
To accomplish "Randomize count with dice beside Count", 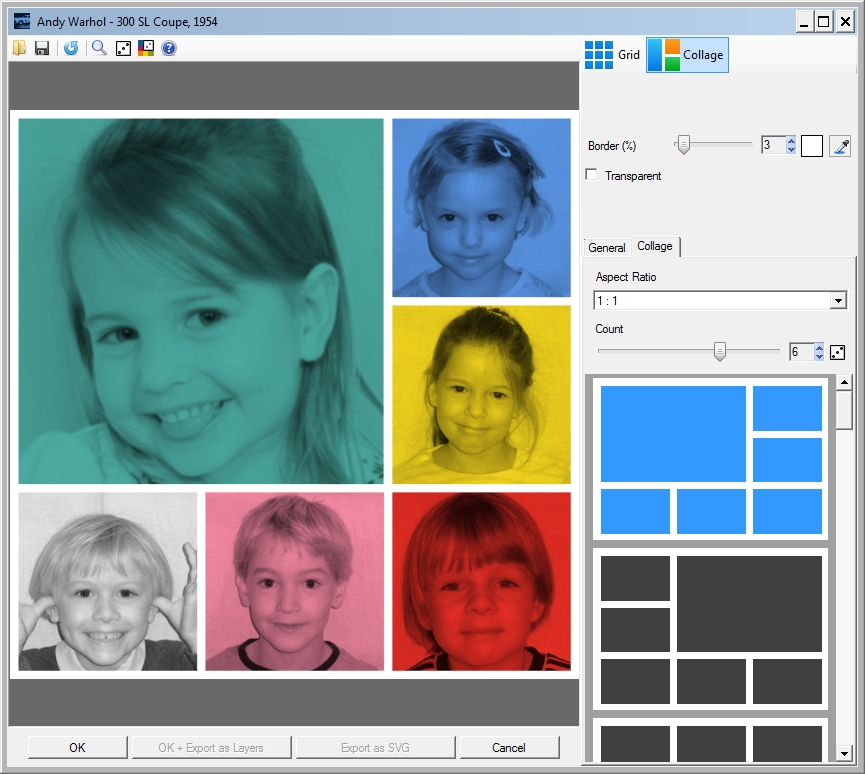I will (837, 353).
